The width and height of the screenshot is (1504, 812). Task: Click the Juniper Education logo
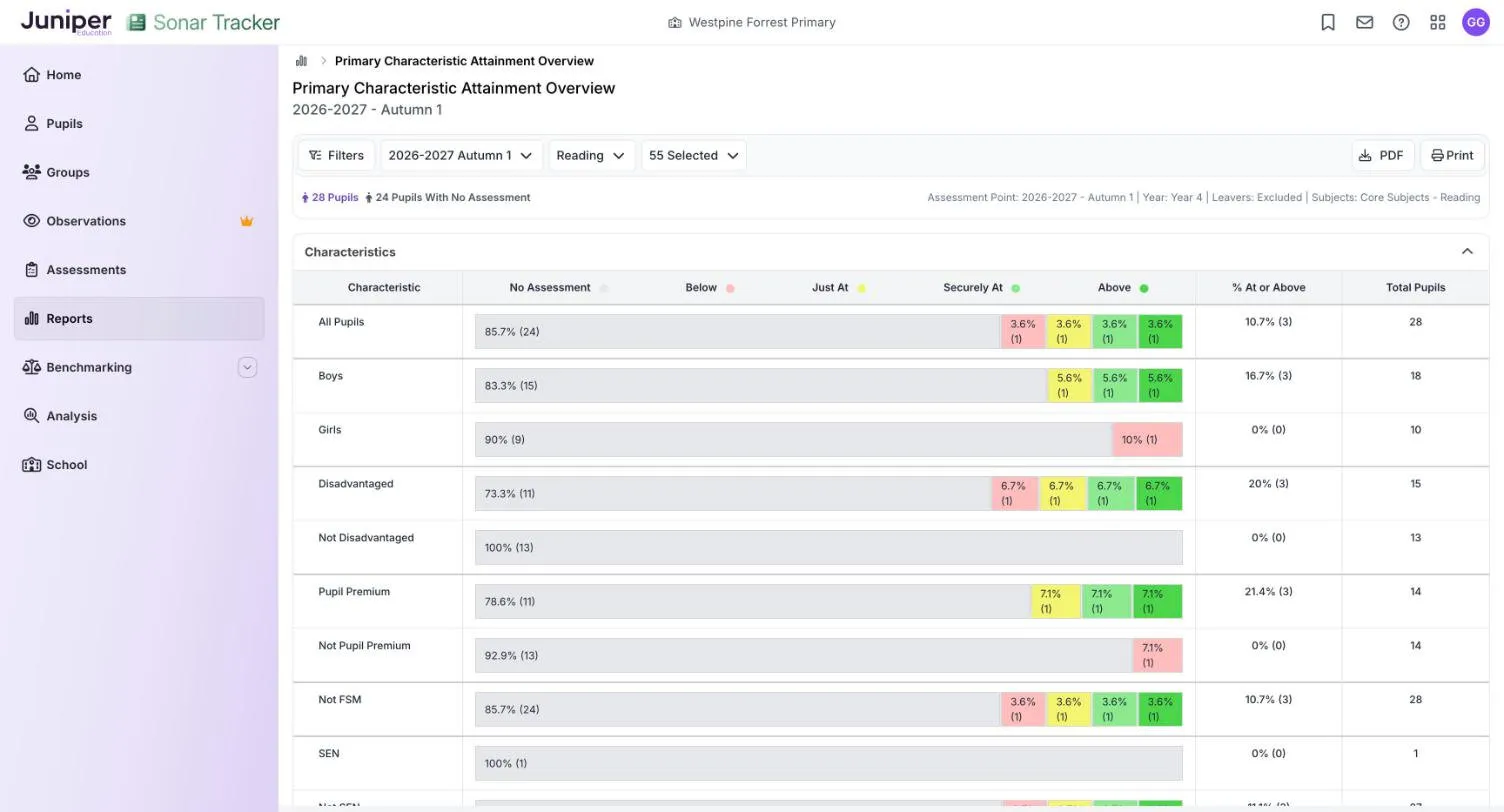66,22
